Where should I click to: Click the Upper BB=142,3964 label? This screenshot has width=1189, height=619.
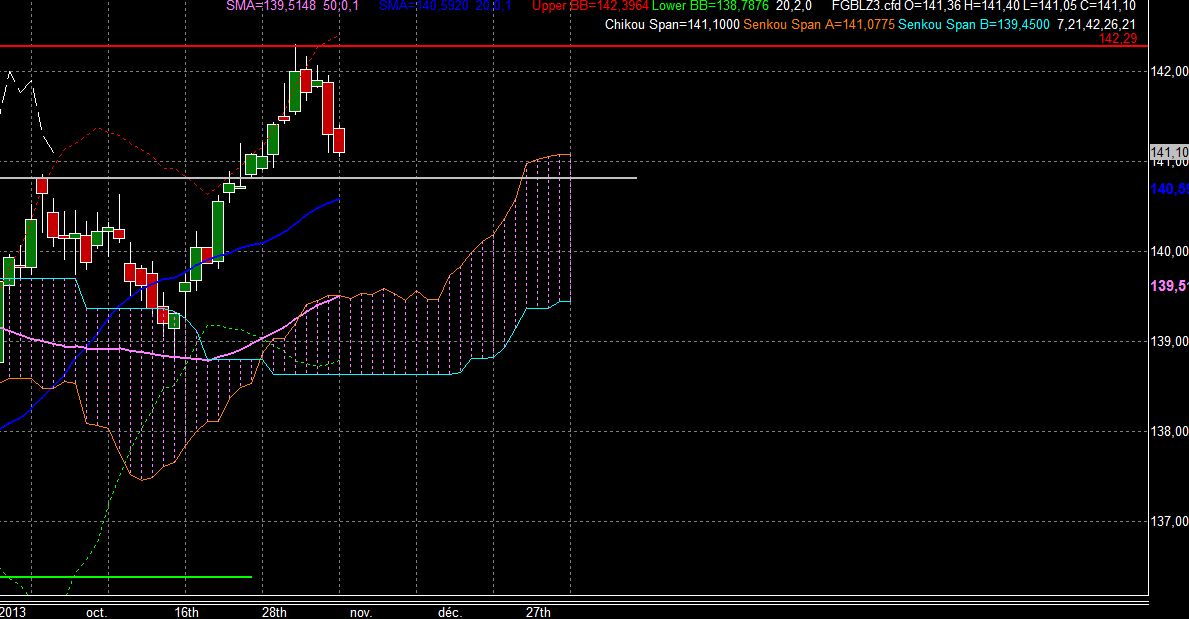(590, 5)
